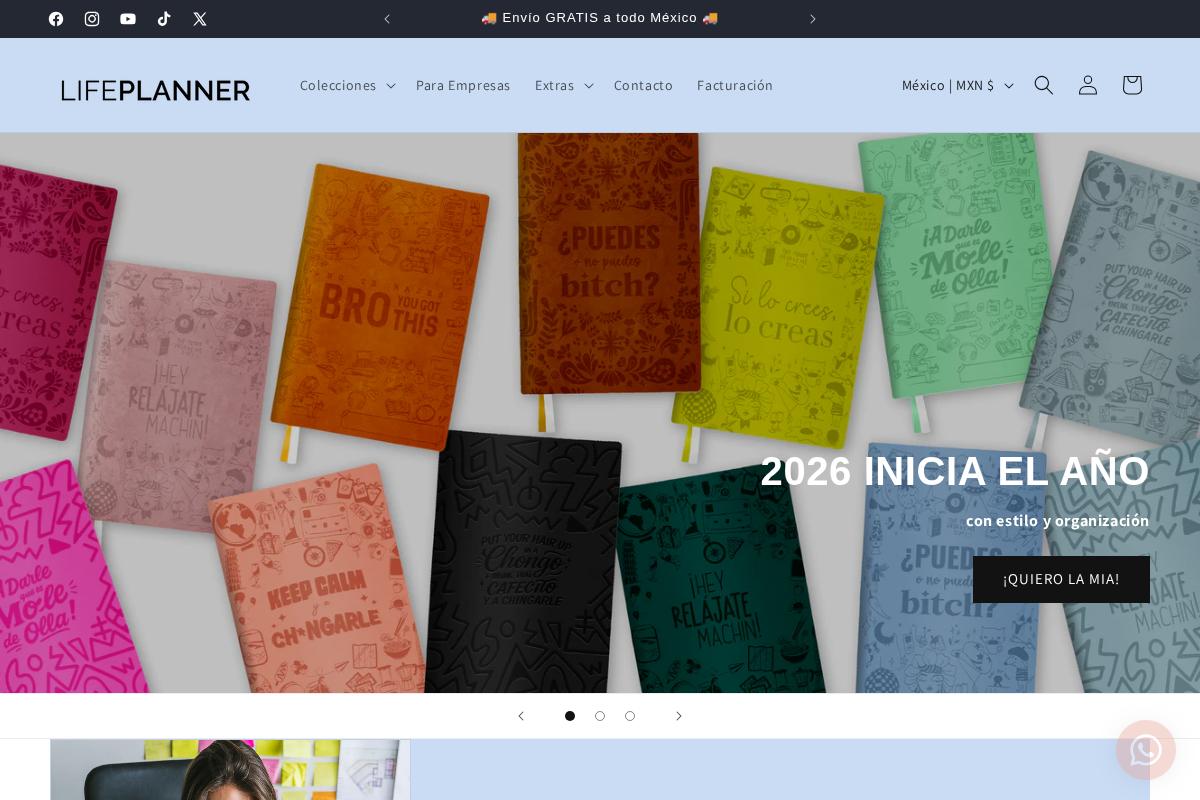Open the X (Twitter) profile
Screen dimensions: 1200x800
click(x=200, y=18)
